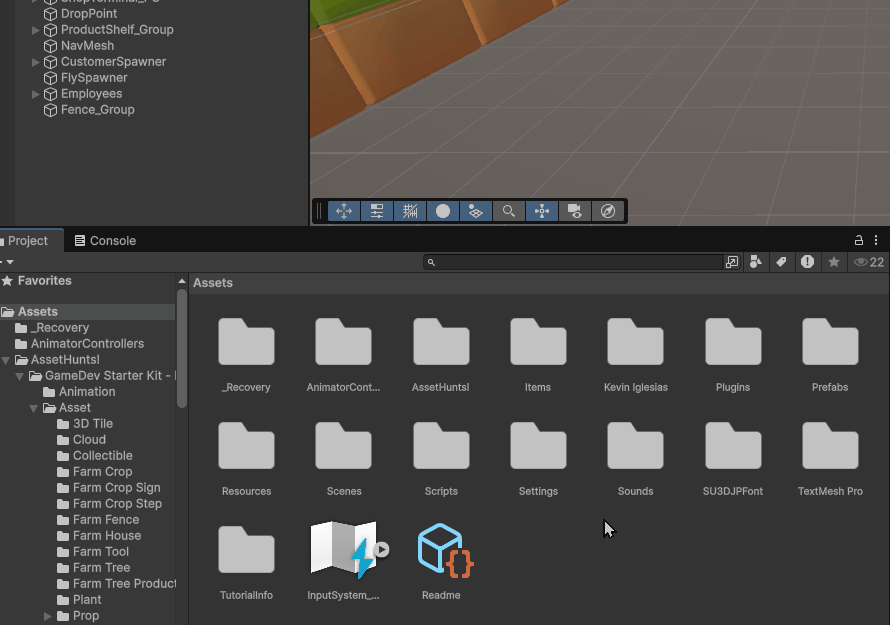
Task: Select the Farm House folder in tree
Action: point(106,536)
